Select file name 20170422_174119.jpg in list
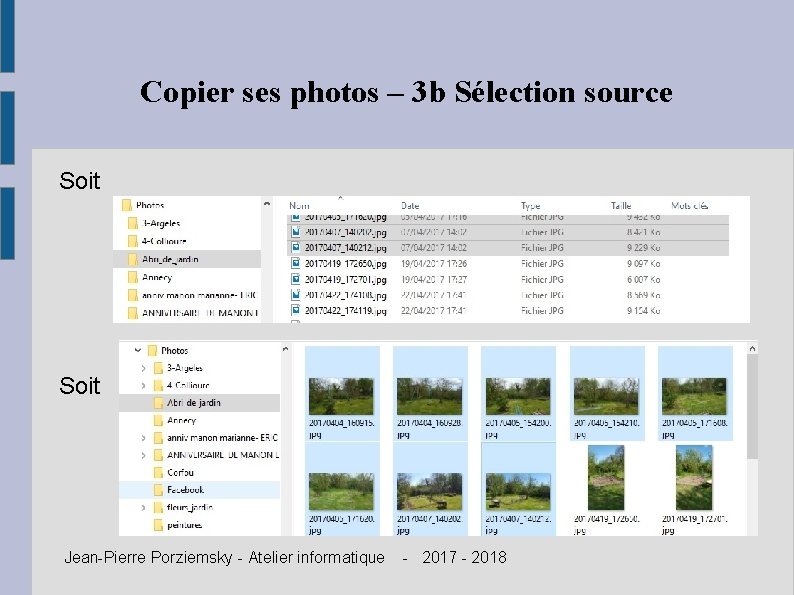 (x=345, y=311)
